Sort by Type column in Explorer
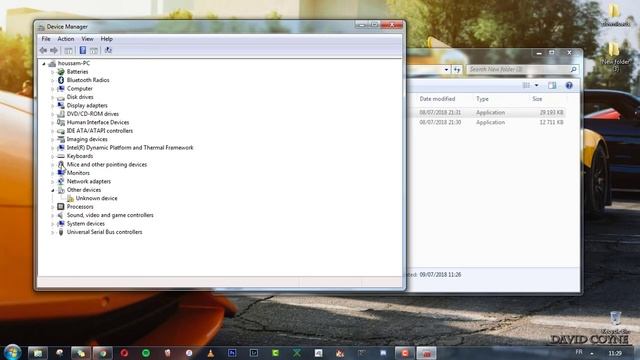640x360 pixels. 482,99
